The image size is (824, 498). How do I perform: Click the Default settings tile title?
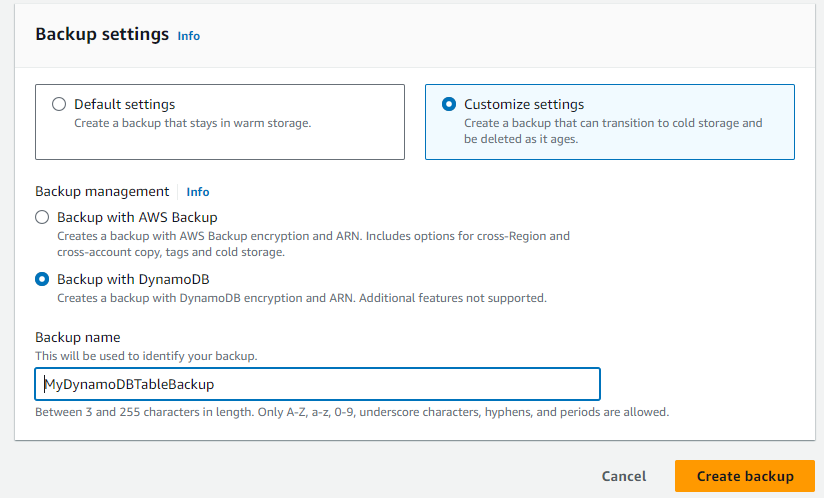(124, 104)
